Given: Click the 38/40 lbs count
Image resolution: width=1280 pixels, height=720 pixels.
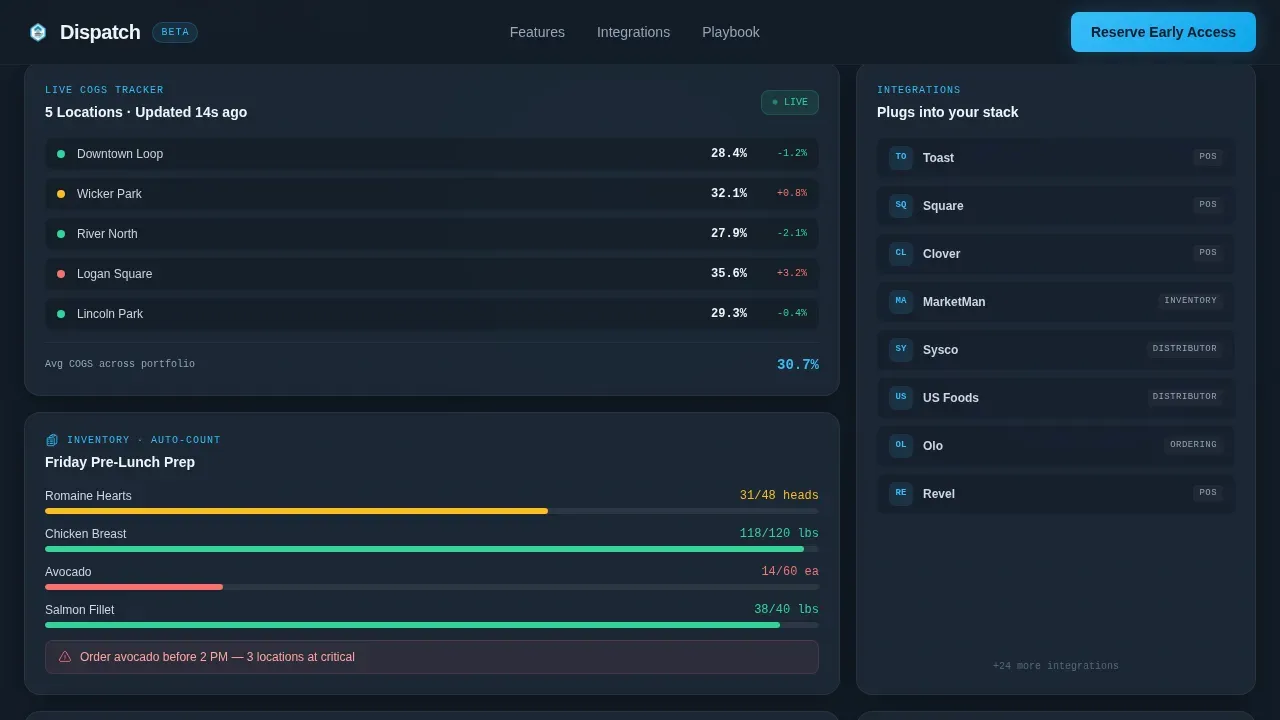Looking at the screenshot, I should pyautogui.click(x=786, y=610).
